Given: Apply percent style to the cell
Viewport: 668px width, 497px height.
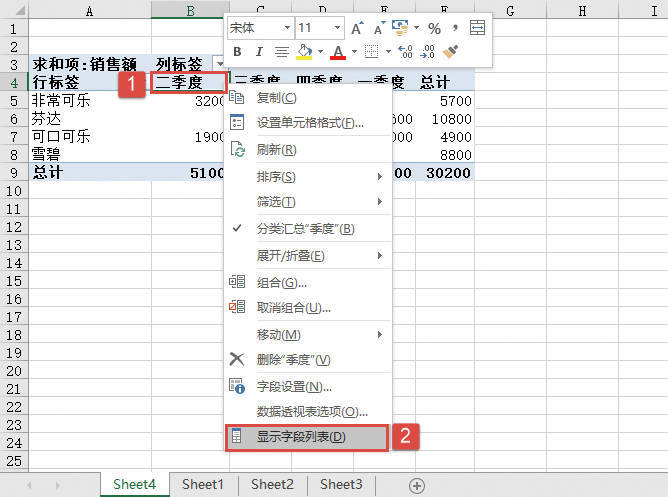Looking at the screenshot, I should [434, 28].
